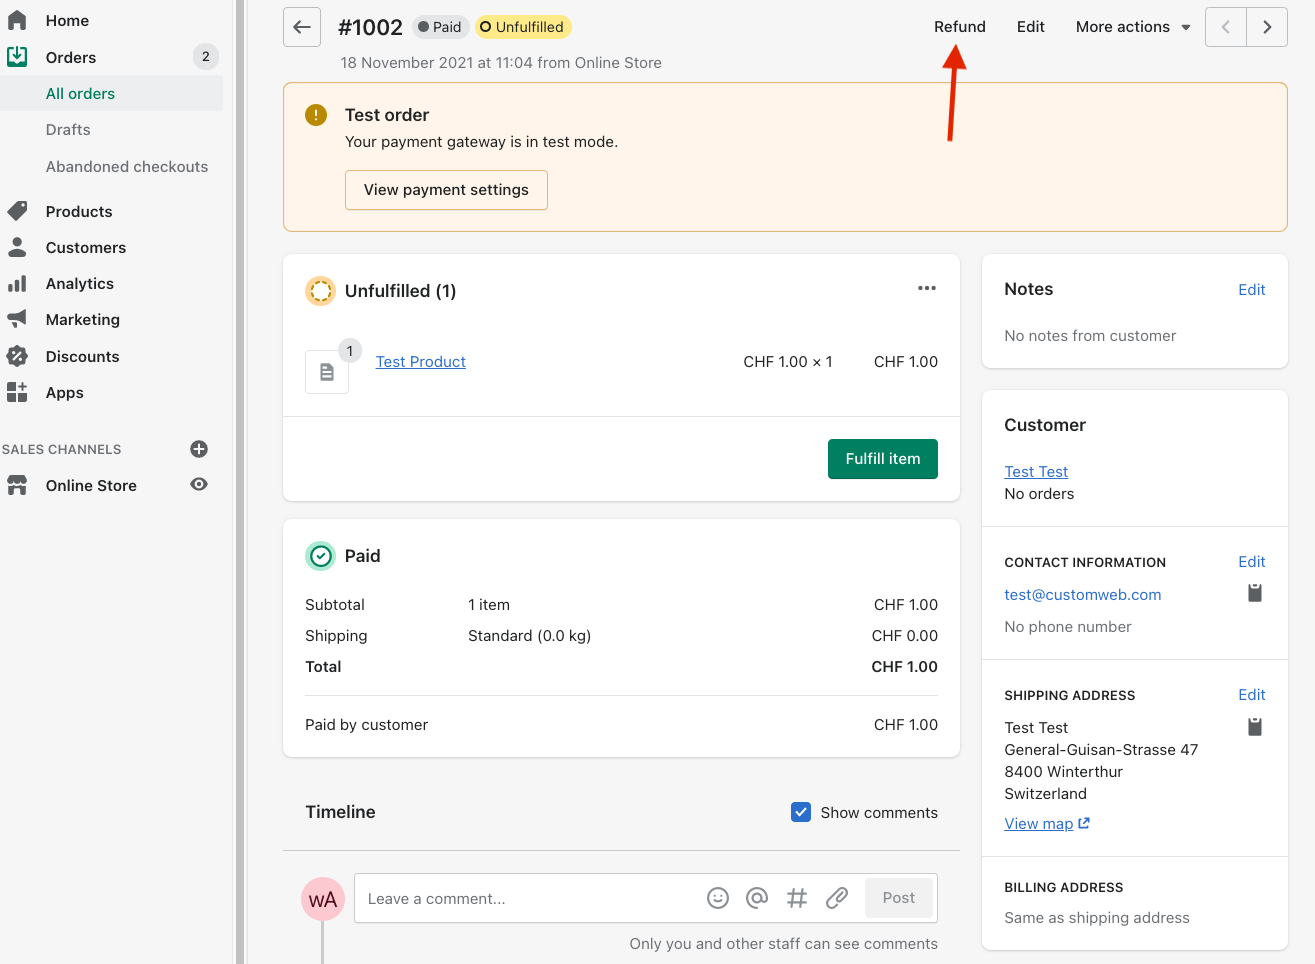Open the Products section in sidebar

tap(79, 212)
